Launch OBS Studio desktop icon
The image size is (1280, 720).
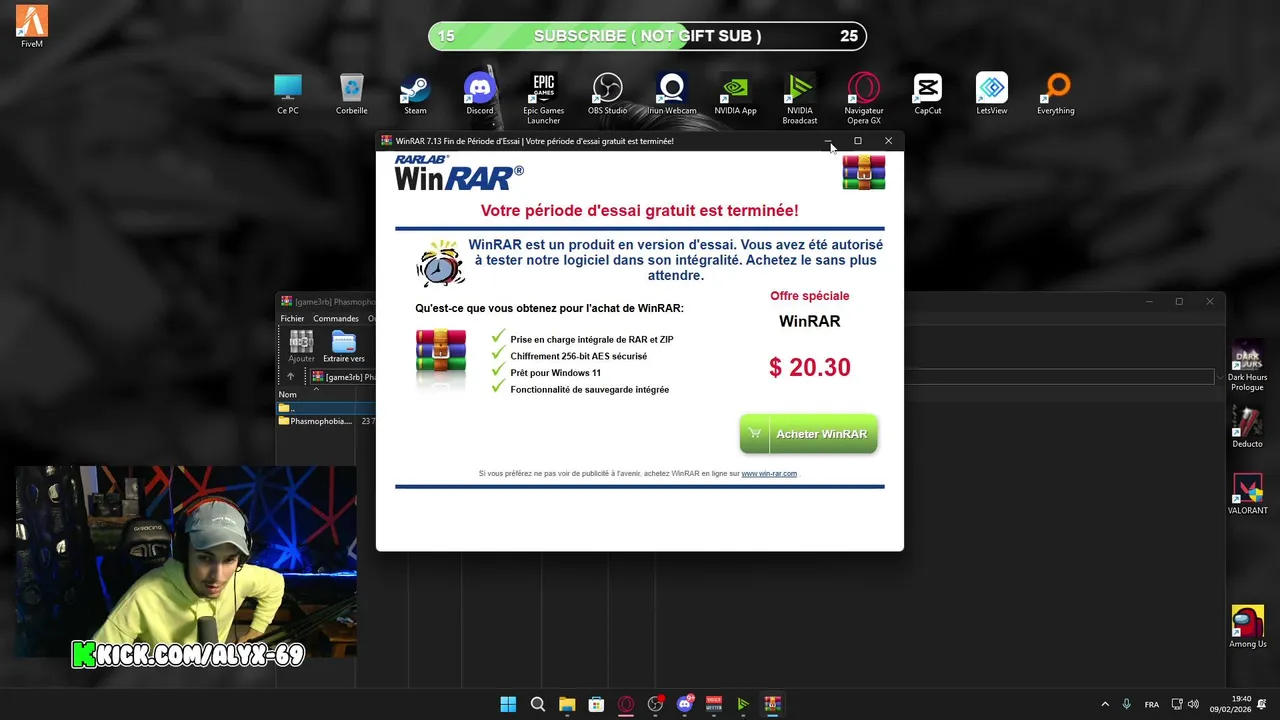tap(607, 94)
